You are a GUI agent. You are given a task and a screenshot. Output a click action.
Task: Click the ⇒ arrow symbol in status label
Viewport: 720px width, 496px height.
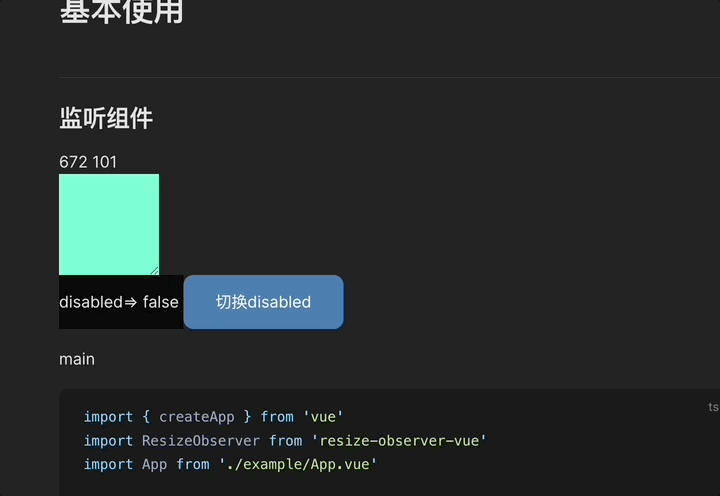click(x=131, y=303)
